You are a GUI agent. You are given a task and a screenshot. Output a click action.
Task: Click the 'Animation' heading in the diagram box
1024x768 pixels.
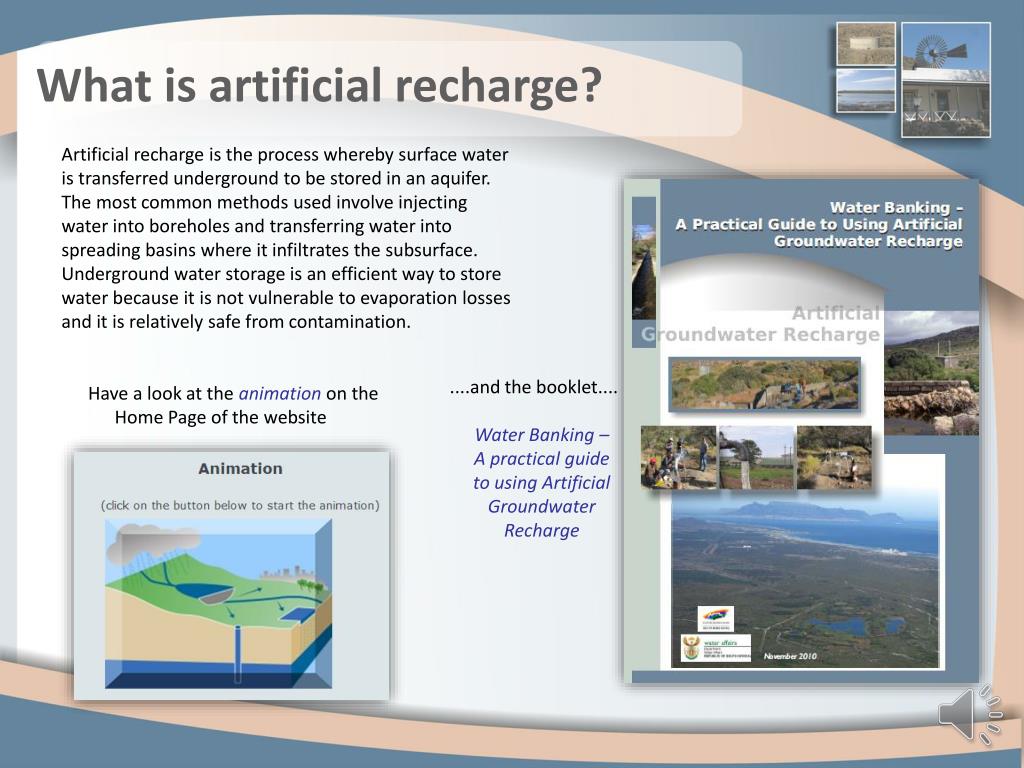pyautogui.click(x=240, y=469)
